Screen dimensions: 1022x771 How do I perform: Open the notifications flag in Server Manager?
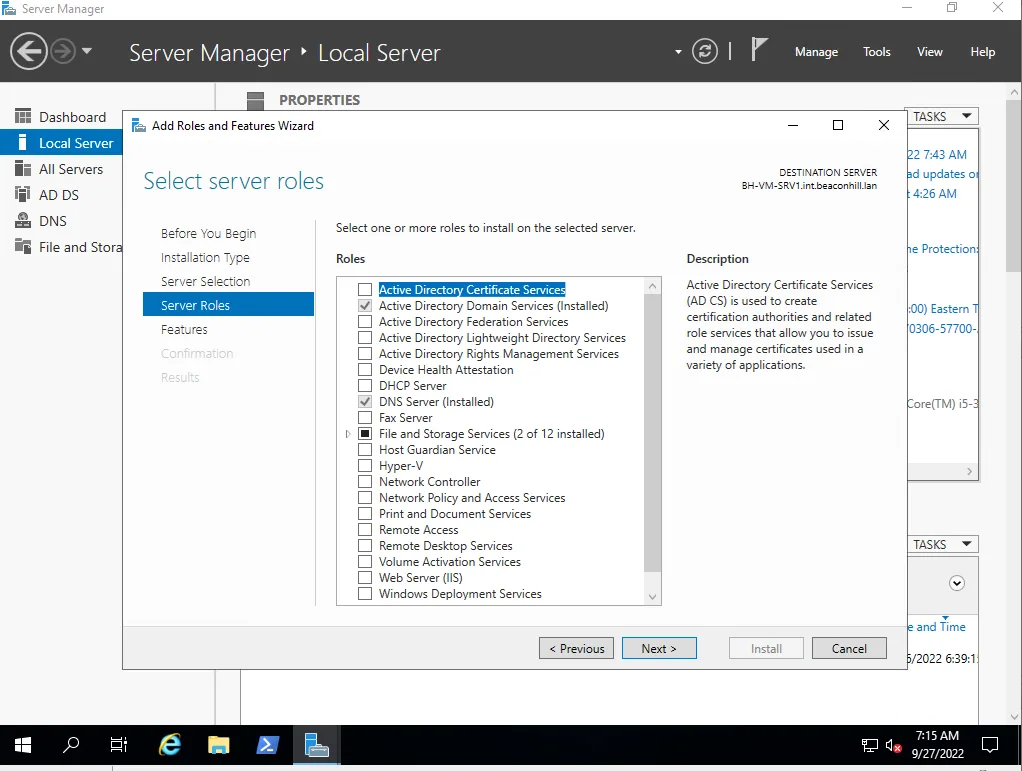point(759,50)
